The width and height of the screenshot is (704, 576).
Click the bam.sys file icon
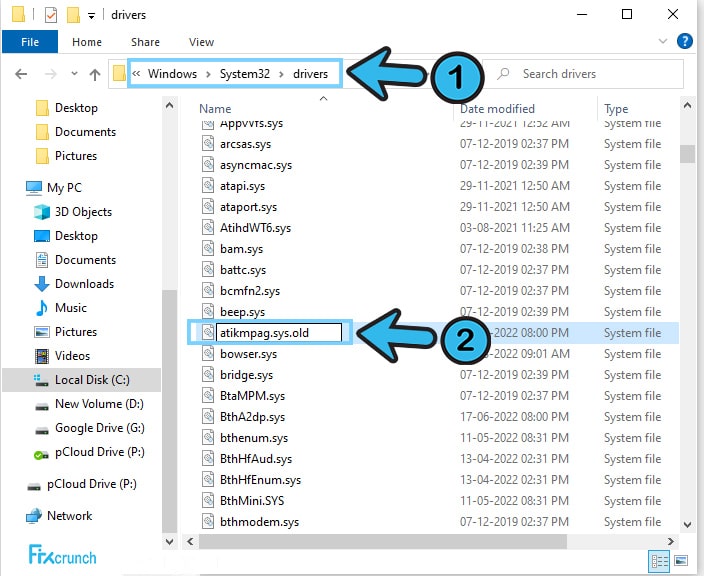[207, 249]
